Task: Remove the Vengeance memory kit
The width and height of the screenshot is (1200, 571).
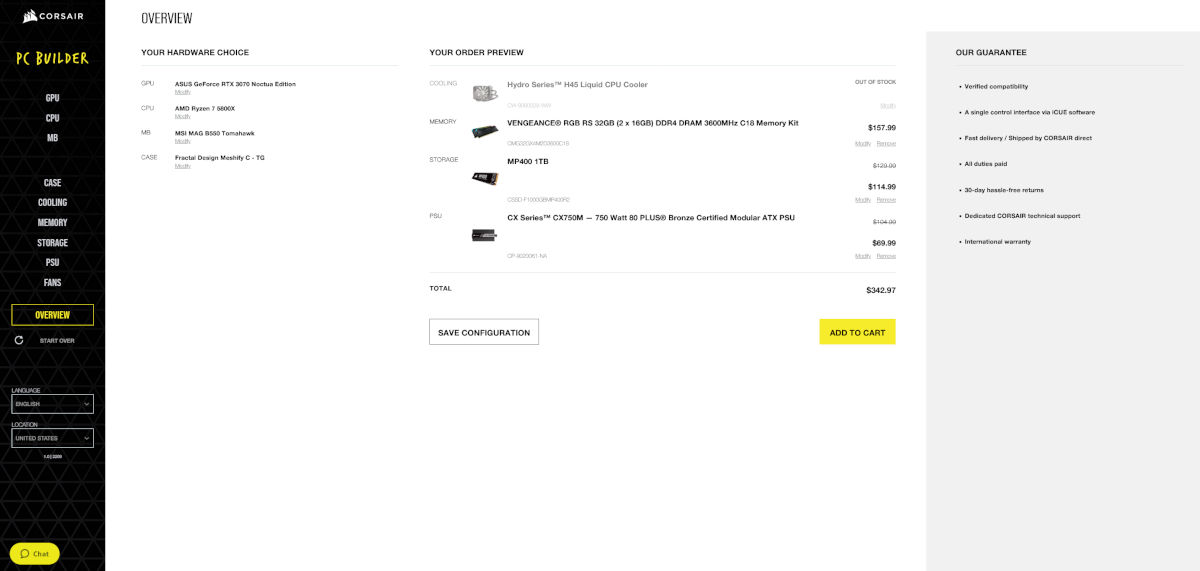Action: (x=886, y=143)
